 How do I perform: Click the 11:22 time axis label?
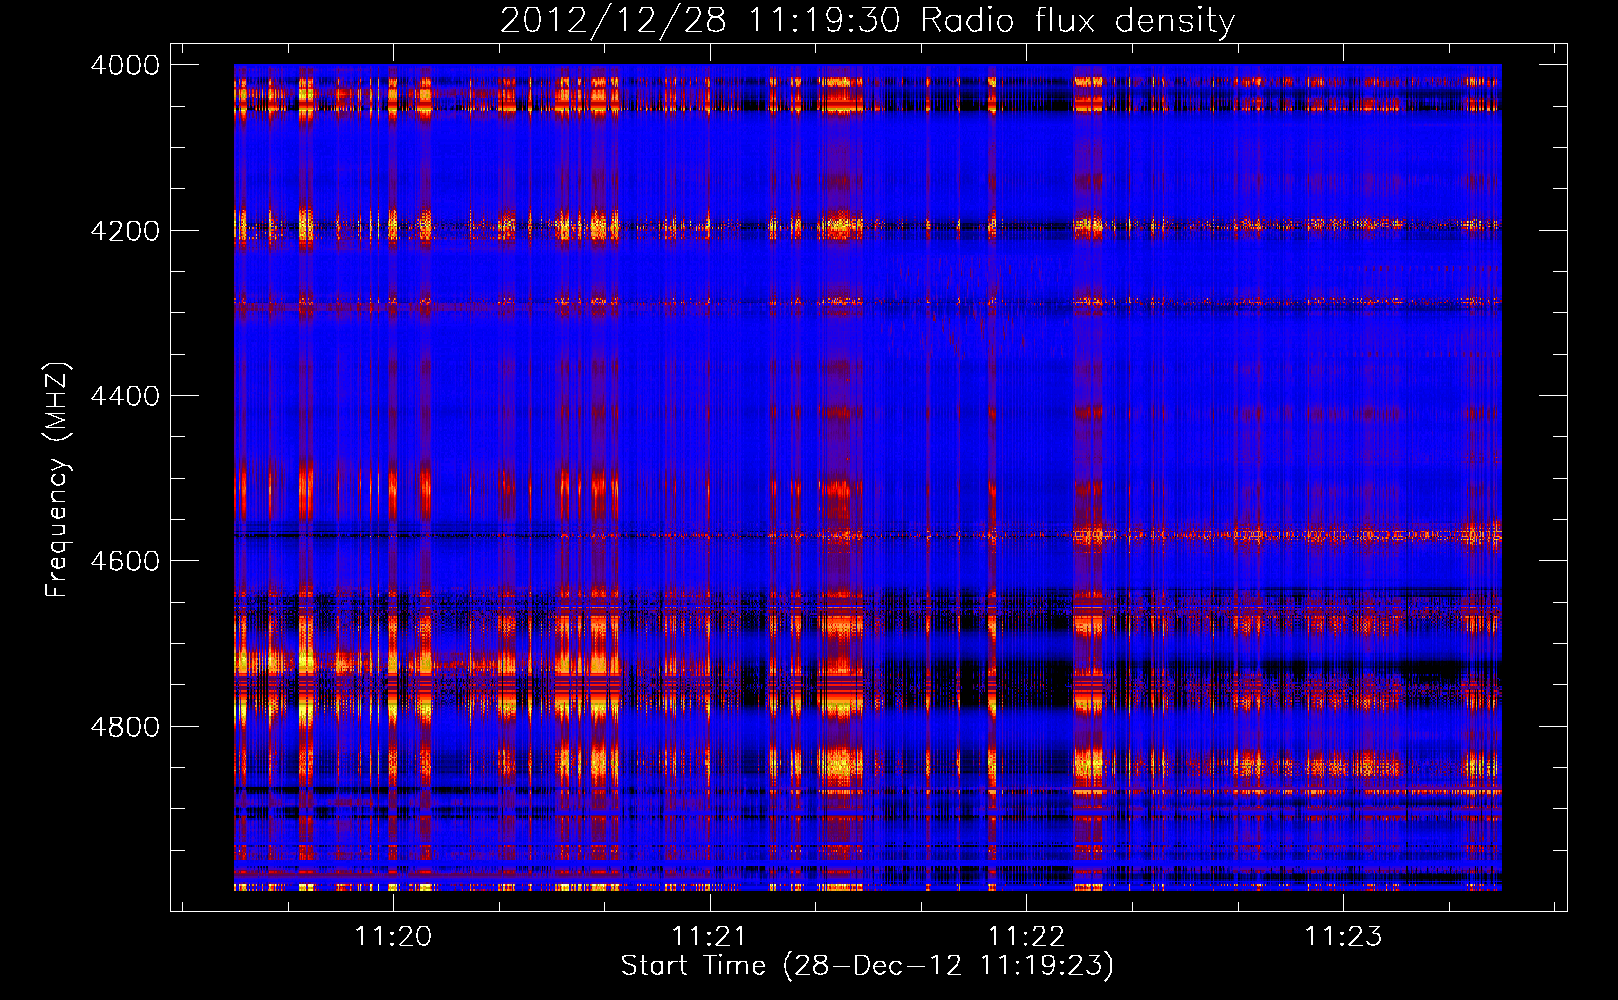1026,936
